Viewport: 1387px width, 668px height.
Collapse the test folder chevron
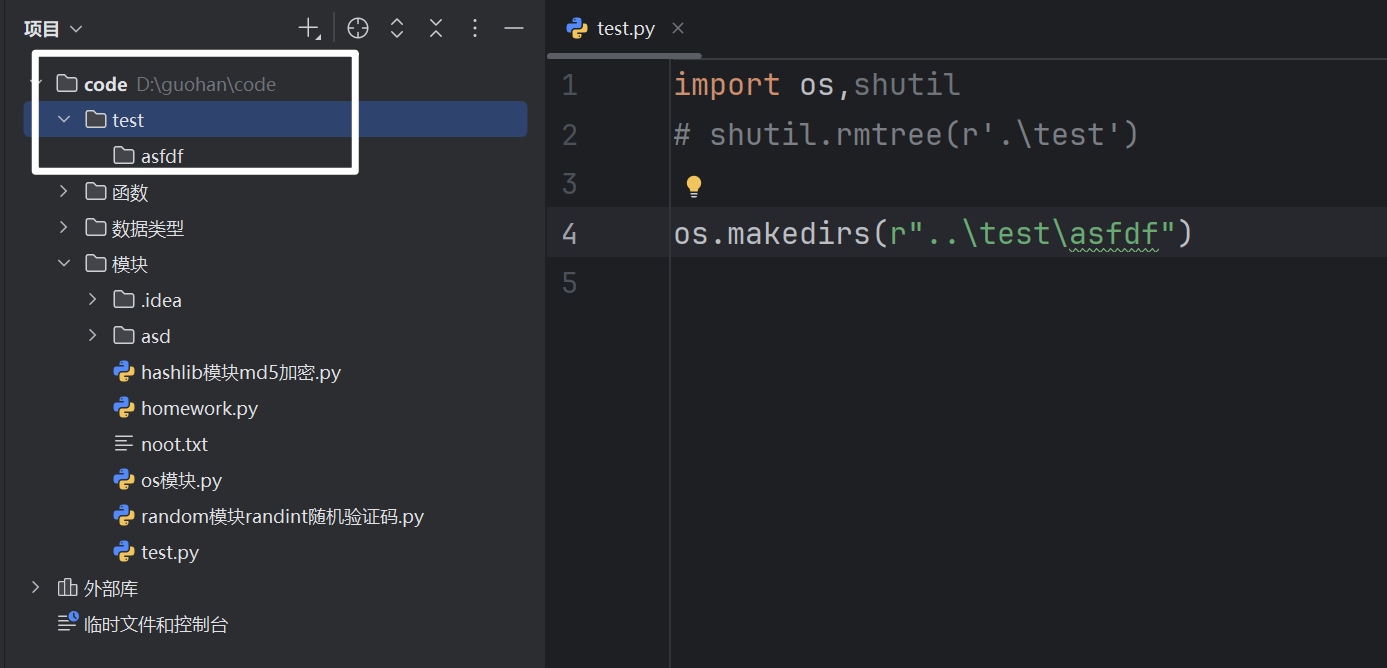(x=65, y=120)
